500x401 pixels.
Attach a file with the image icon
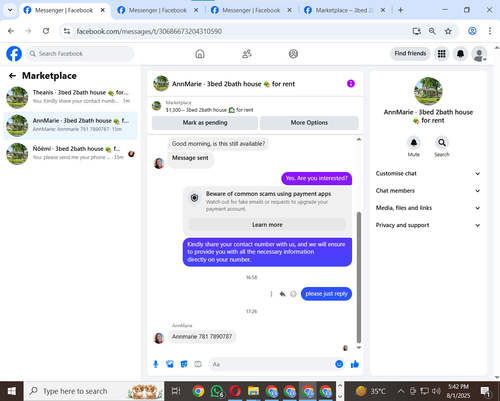pos(170,364)
